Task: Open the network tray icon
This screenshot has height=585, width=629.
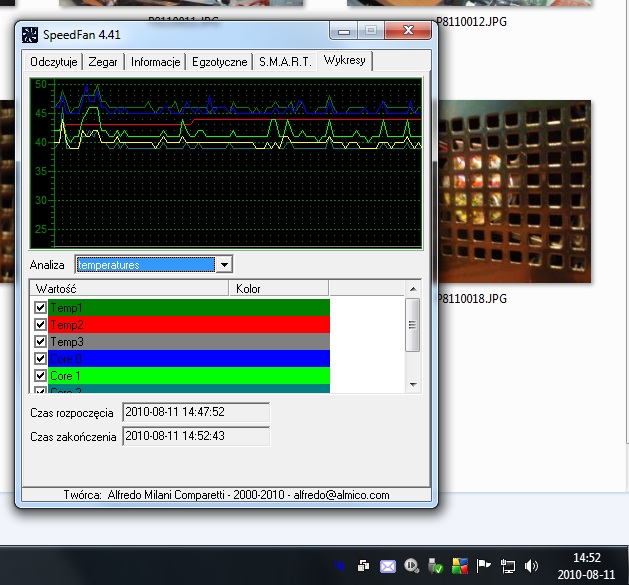Action: point(508,566)
